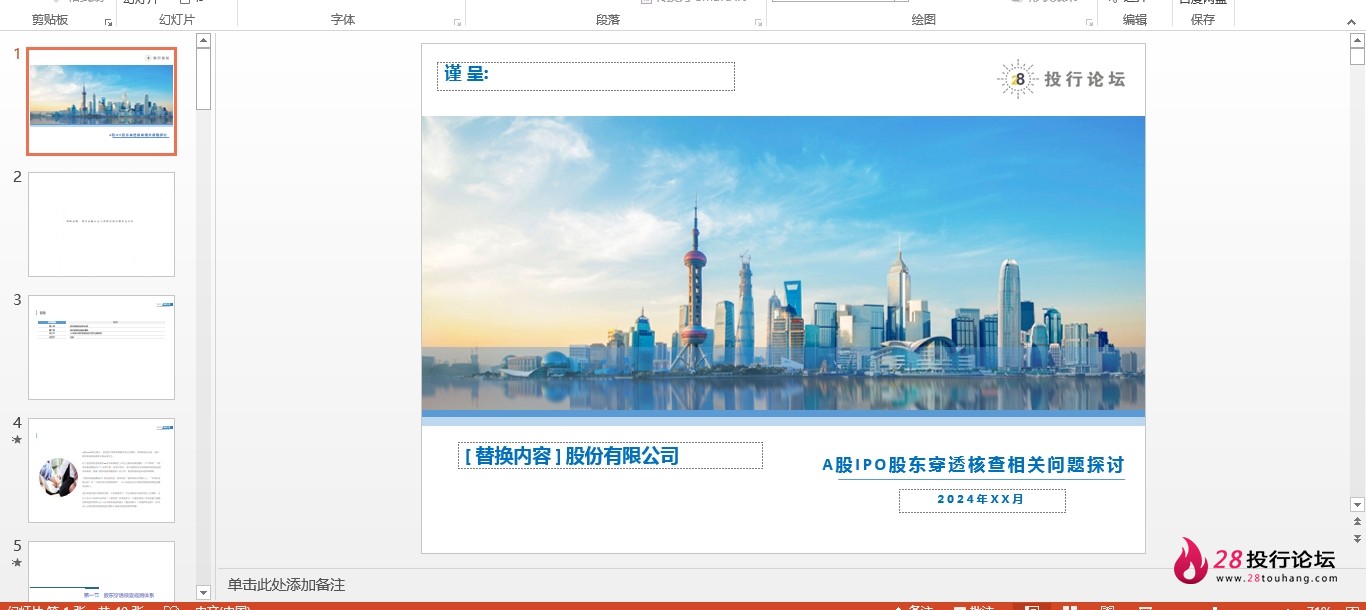Click slide number 3 in thumbnail panel
The width and height of the screenshot is (1366, 610).
point(16,300)
